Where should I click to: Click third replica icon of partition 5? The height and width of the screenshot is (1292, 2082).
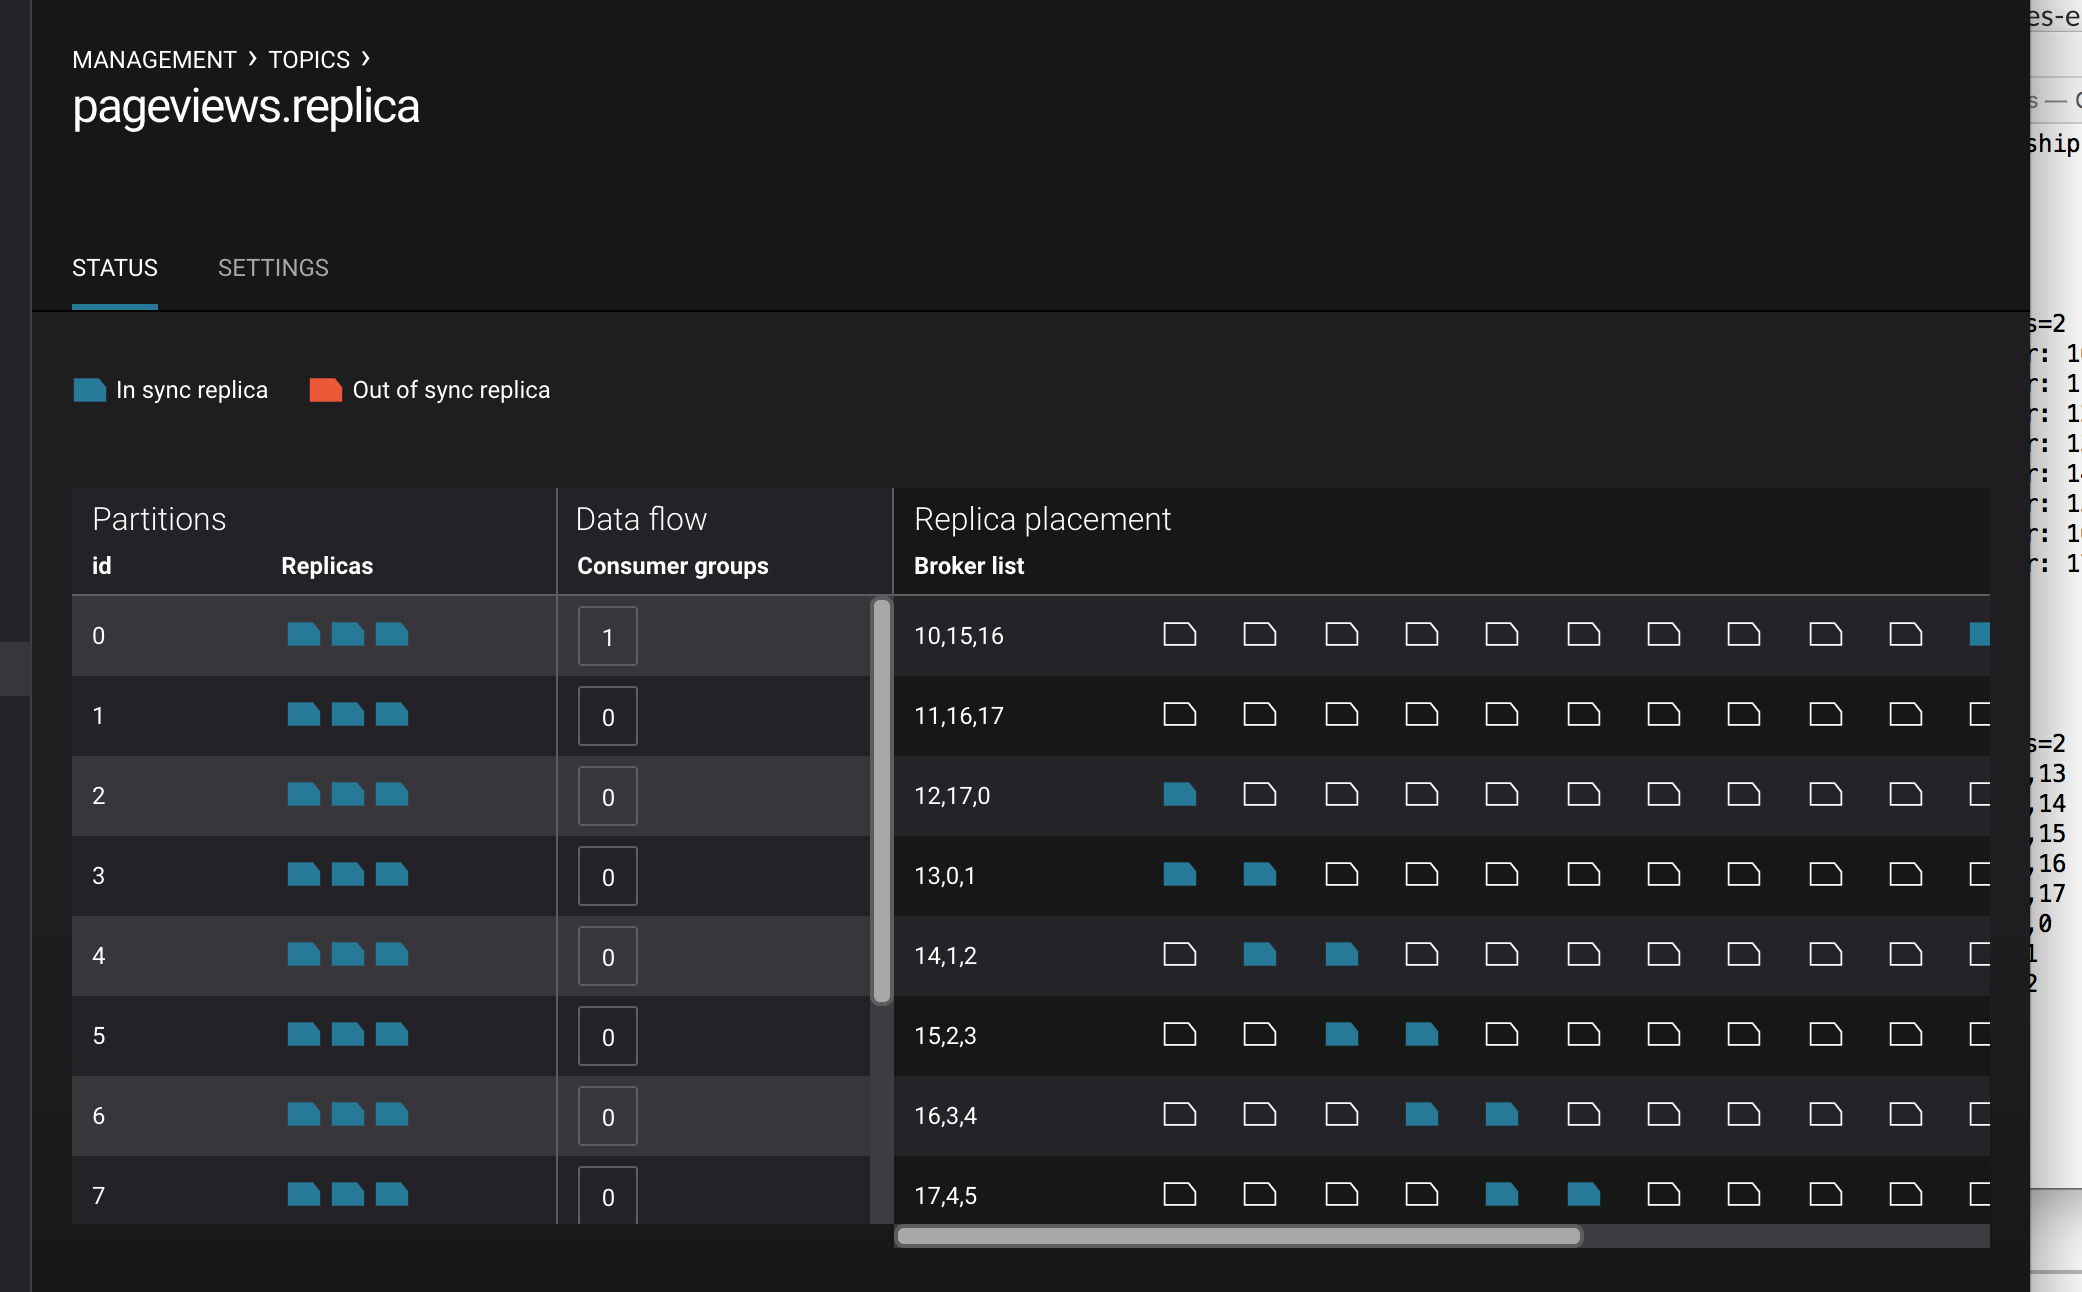coord(392,1034)
